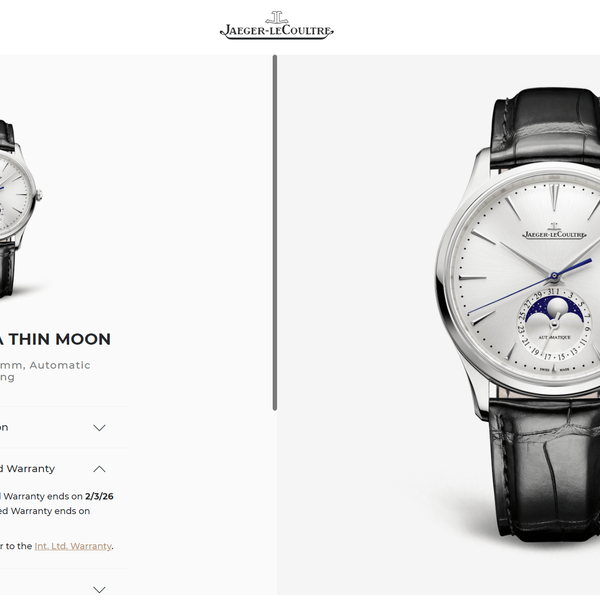Click the upper black leather strap
The height and width of the screenshot is (600, 600).
tap(545, 128)
